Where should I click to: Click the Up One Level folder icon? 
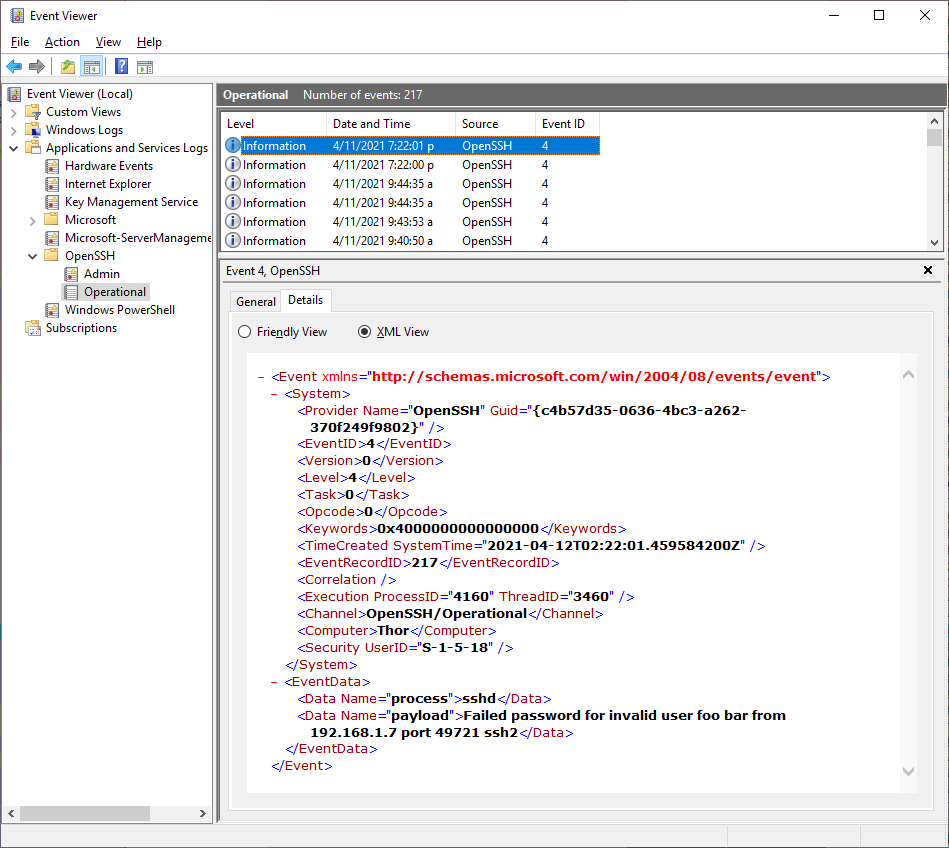point(67,67)
